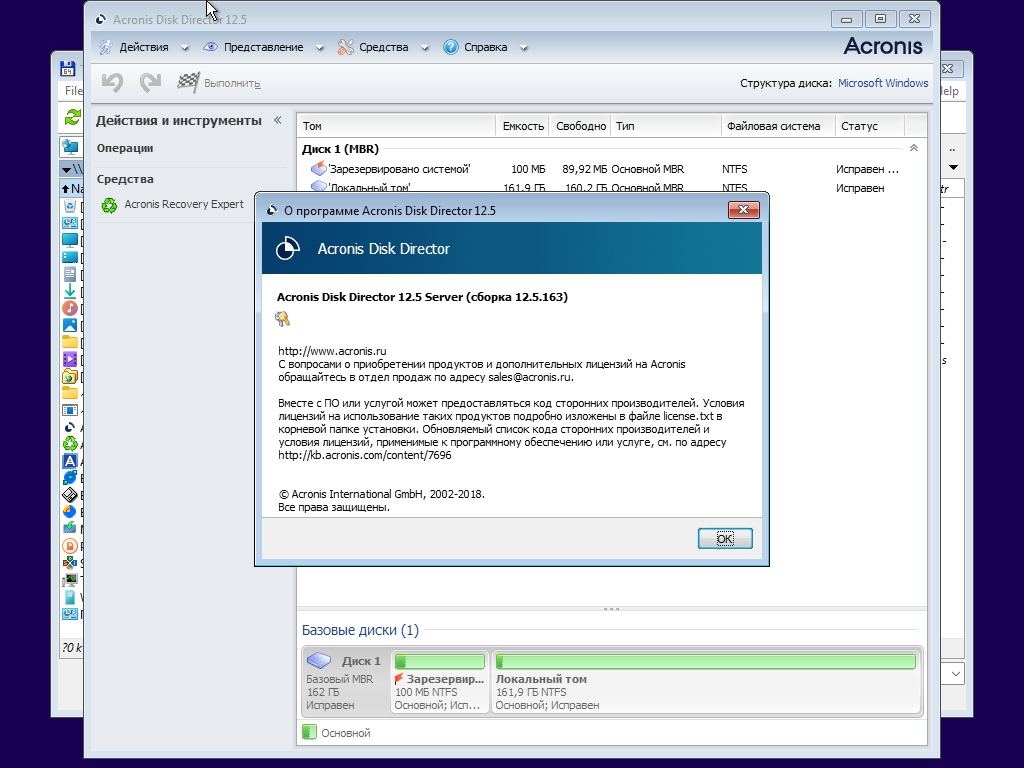Viewport: 1024px width, 768px height.
Task: Select the blue letter A app icon in background list
Action: point(70,461)
